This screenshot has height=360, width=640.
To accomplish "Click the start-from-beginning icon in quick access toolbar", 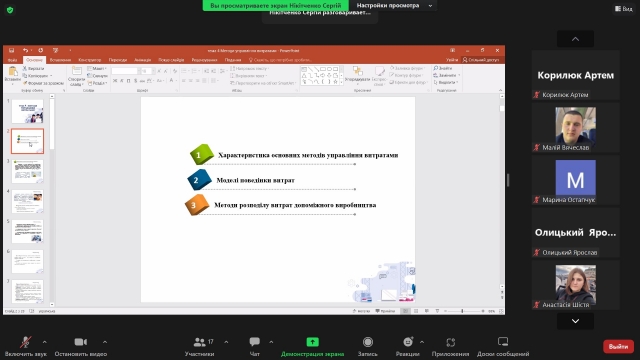I will 56,51.
